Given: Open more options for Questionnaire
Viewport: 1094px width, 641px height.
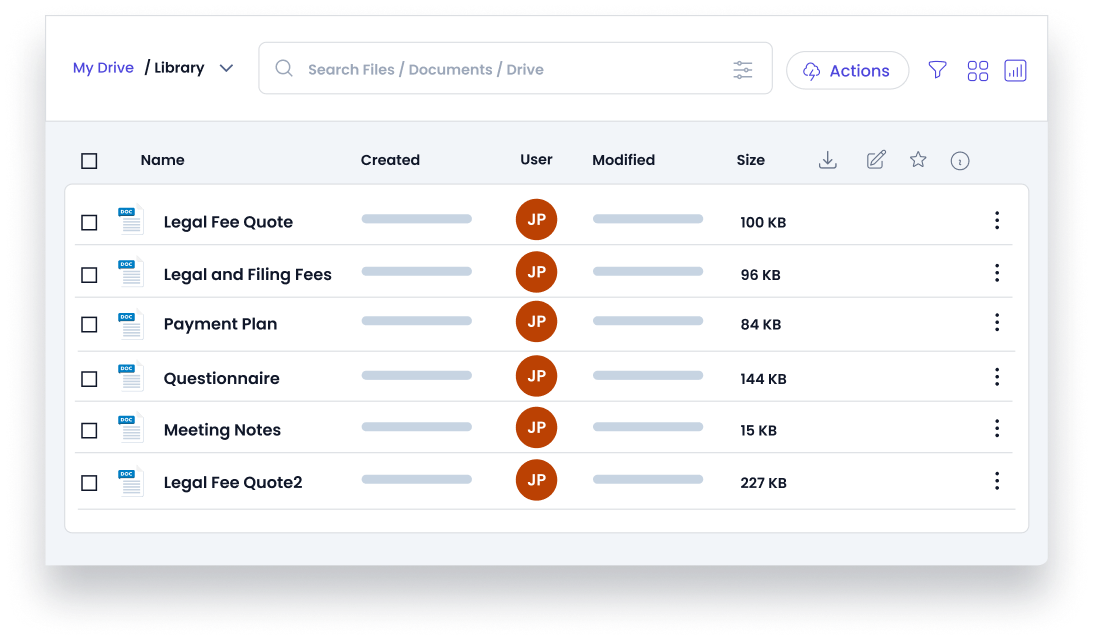Looking at the screenshot, I should pyautogui.click(x=996, y=377).
